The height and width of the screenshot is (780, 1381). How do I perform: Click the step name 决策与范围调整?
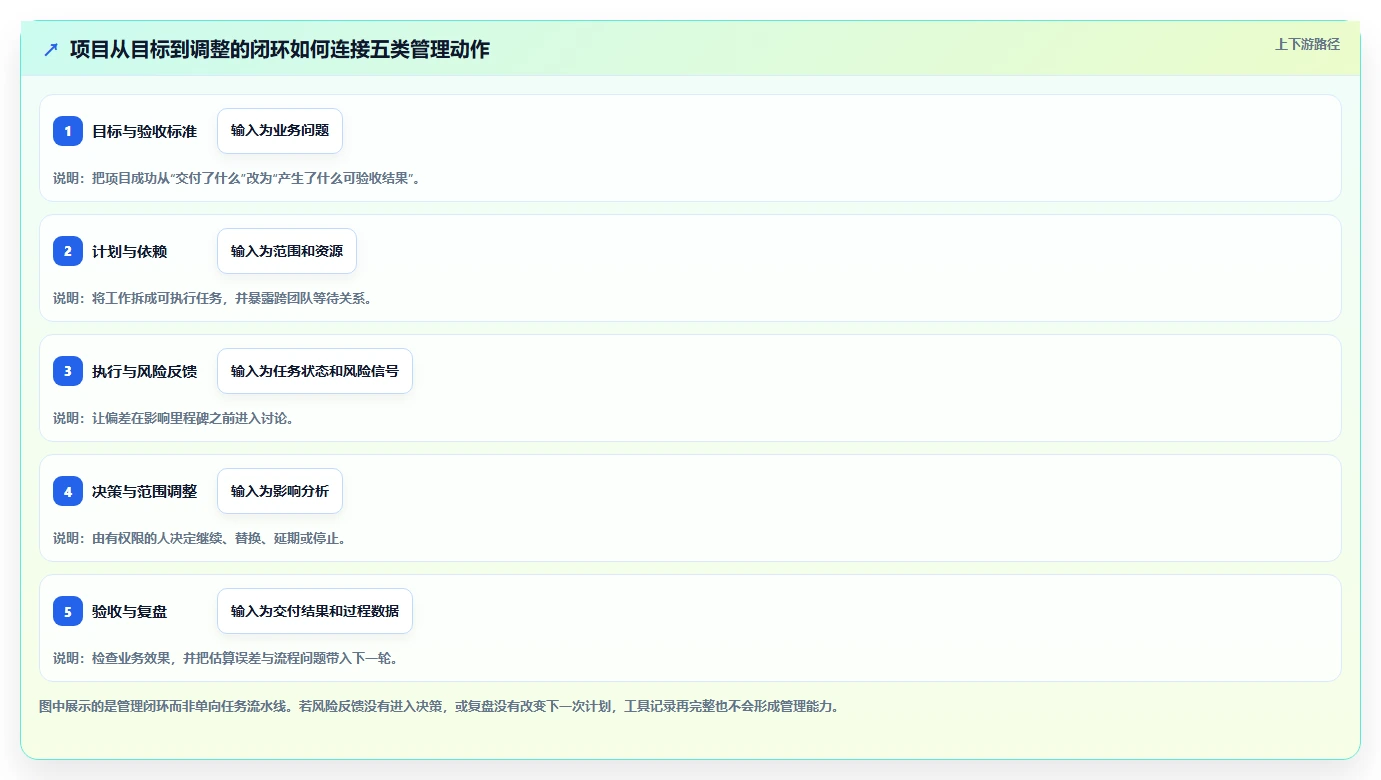click(144, 492)
